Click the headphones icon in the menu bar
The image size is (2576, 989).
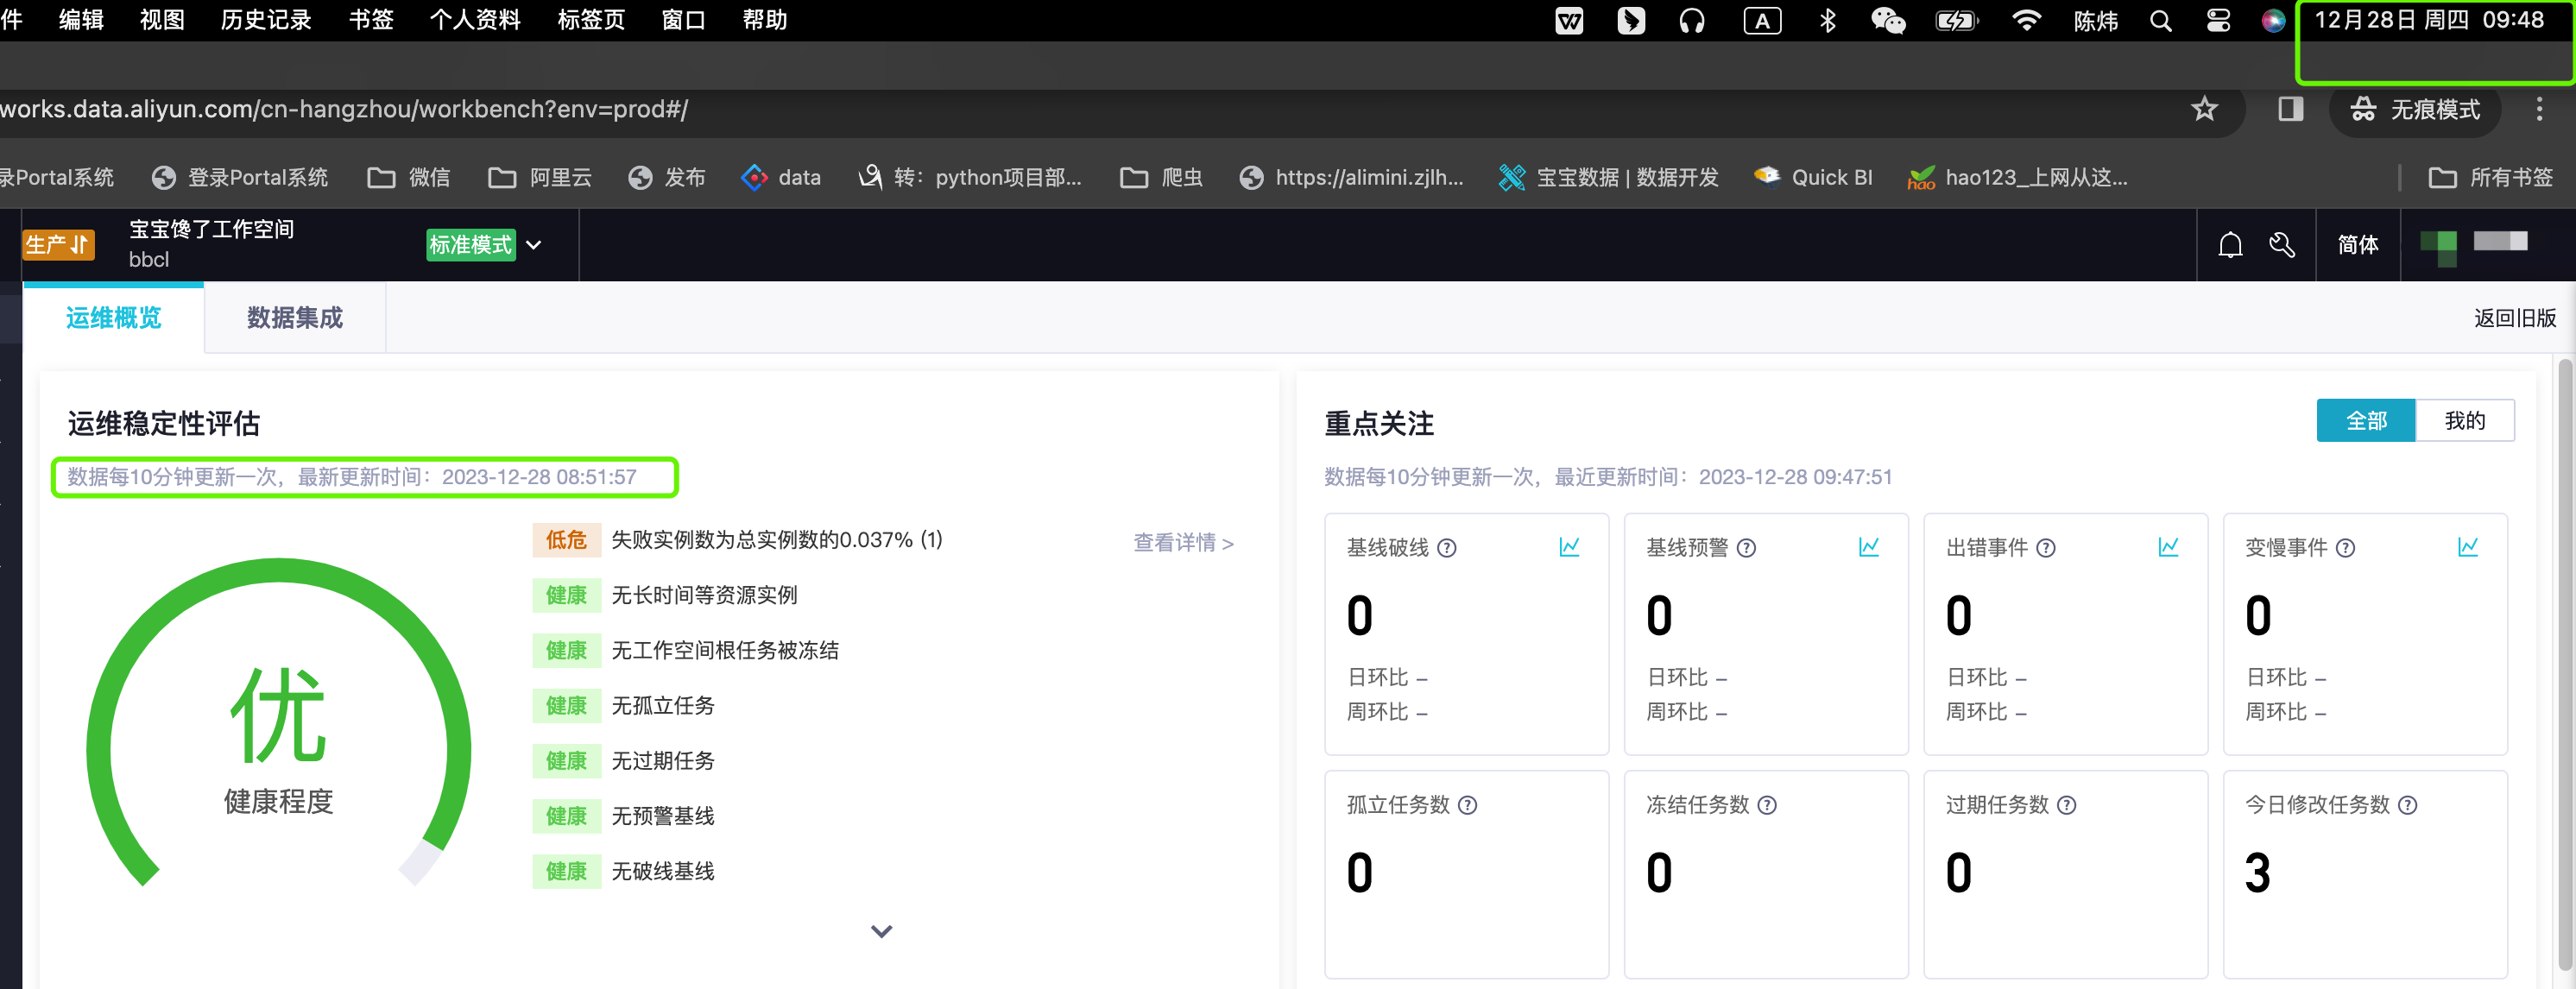click(x=1692, y=20)
